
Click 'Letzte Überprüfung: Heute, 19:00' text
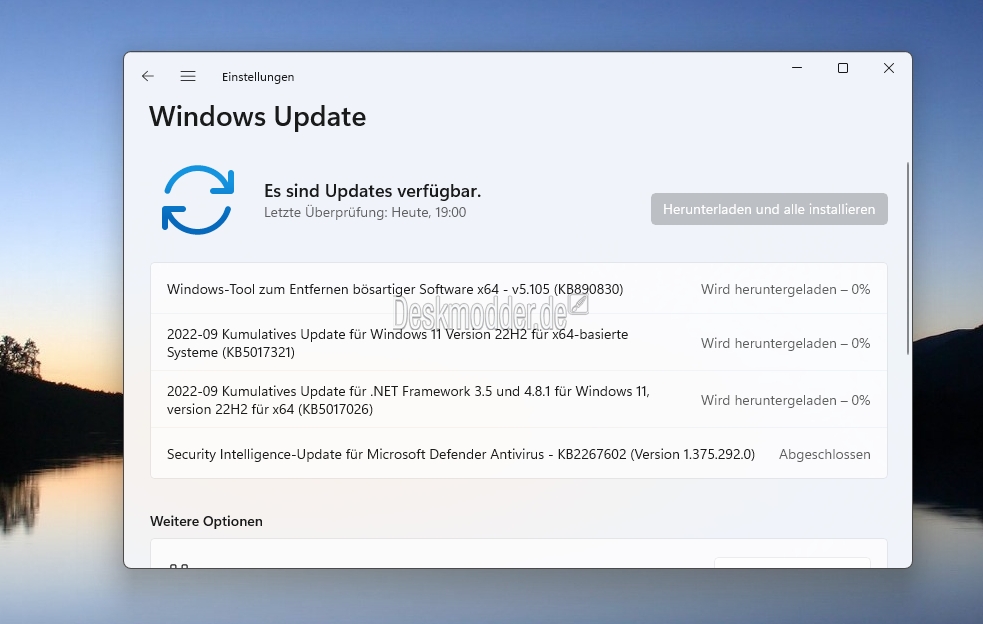pos(365,212)
